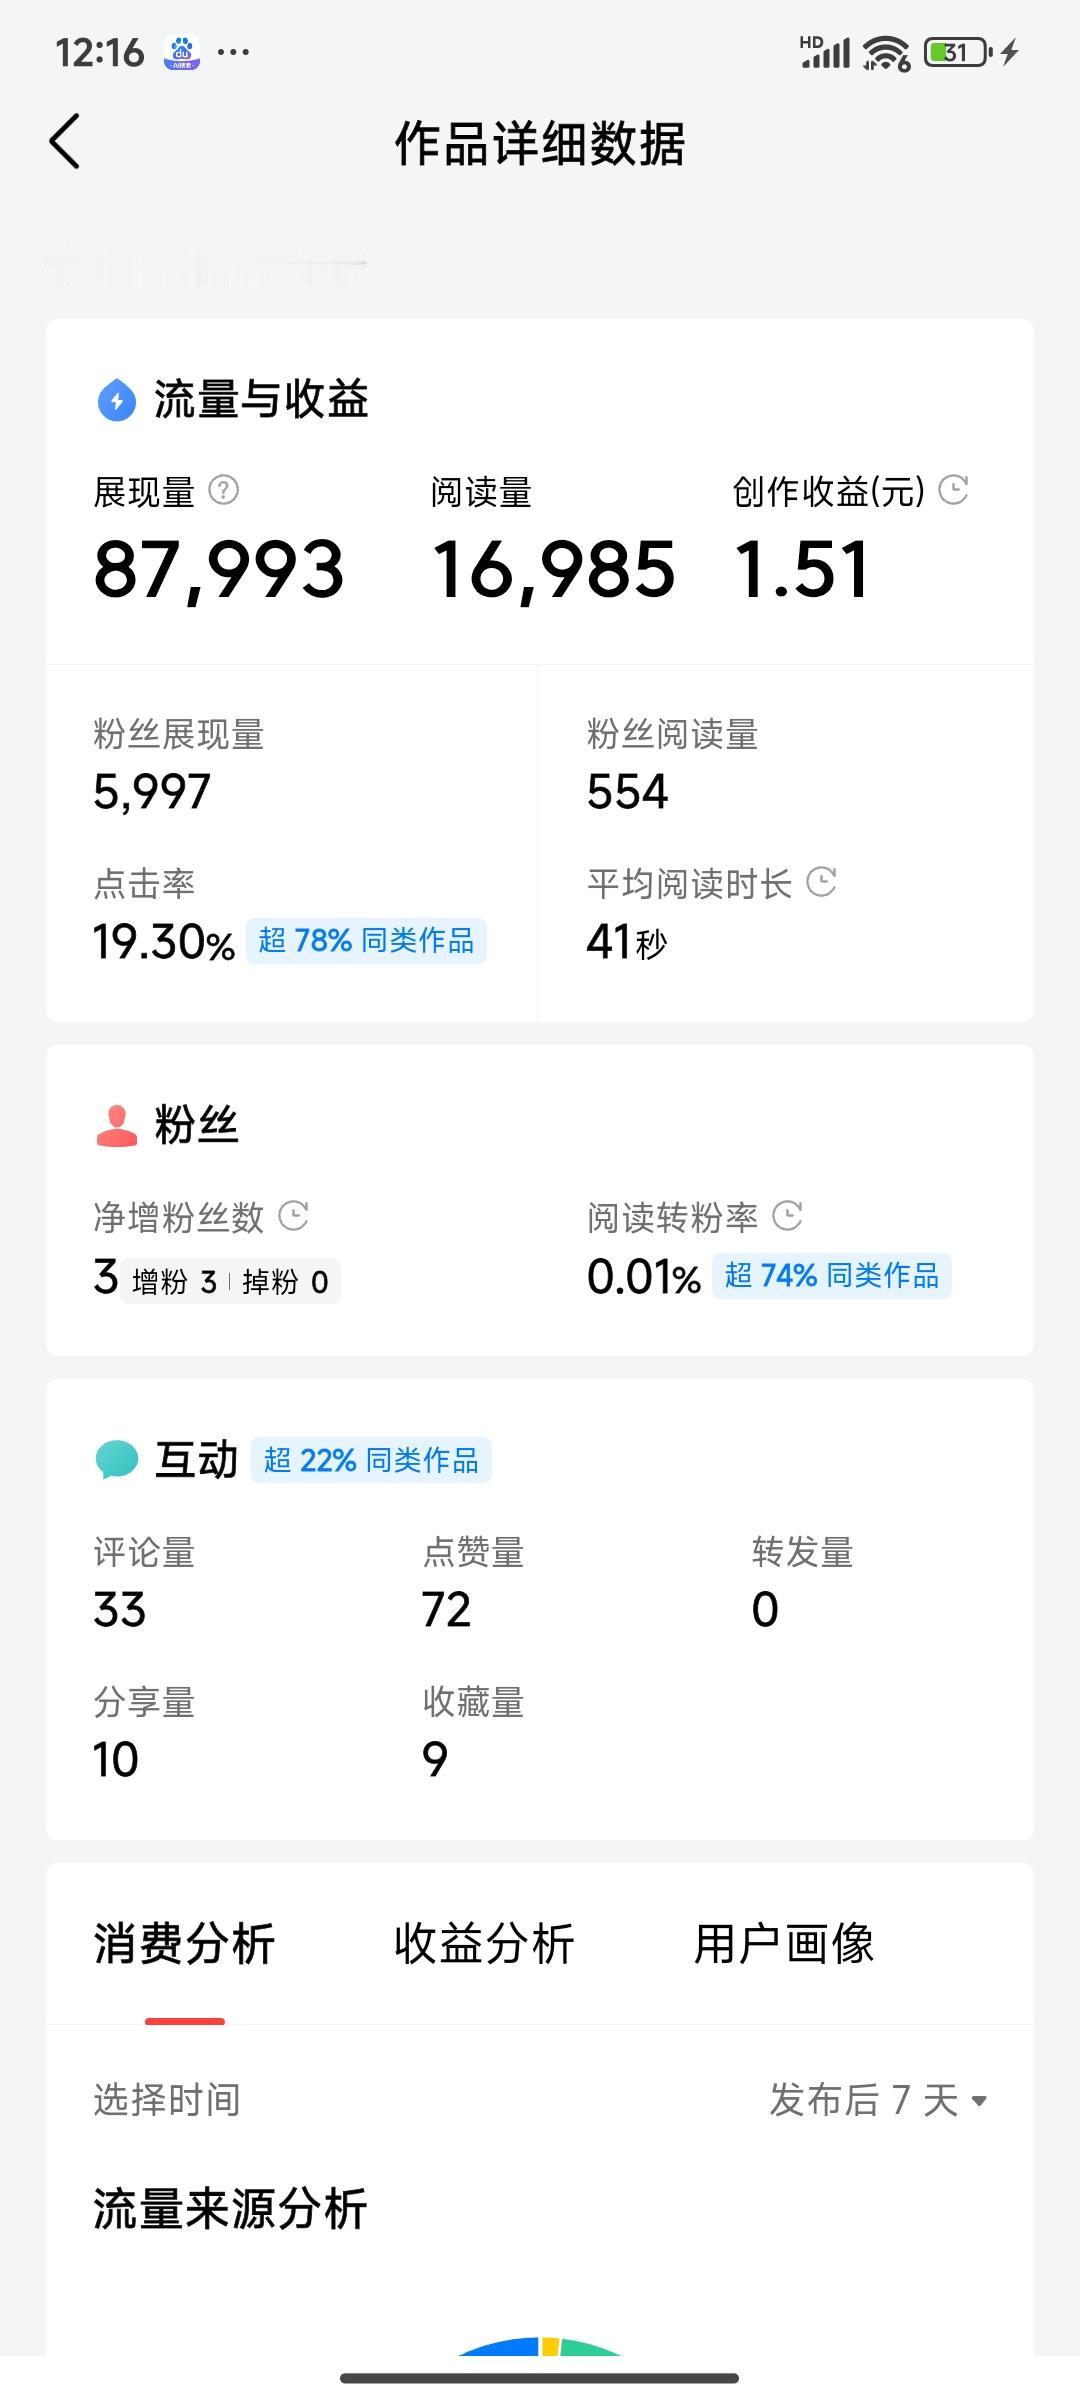Tap the 超 22% 同类作品 badge
Viewport: 1080px width, 2400px height.
point(371,1460)
